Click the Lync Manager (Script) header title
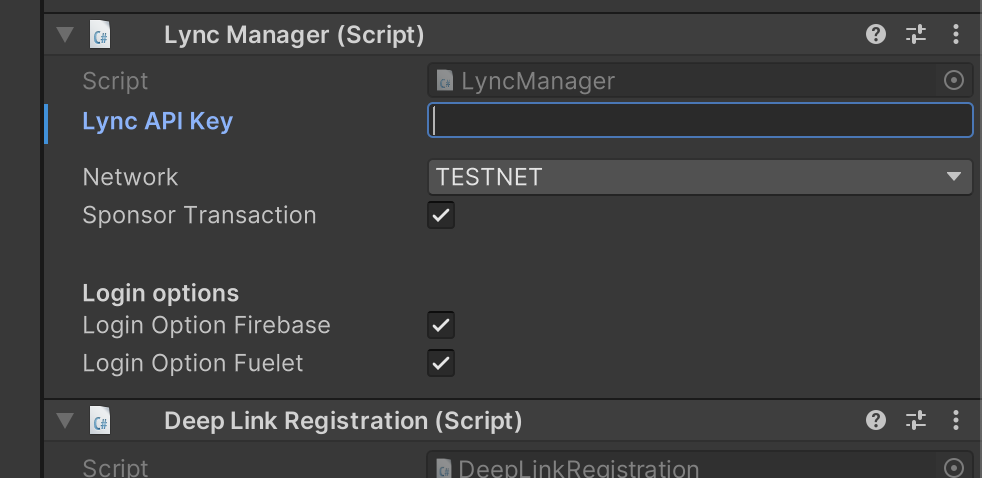 coord(294,34)
